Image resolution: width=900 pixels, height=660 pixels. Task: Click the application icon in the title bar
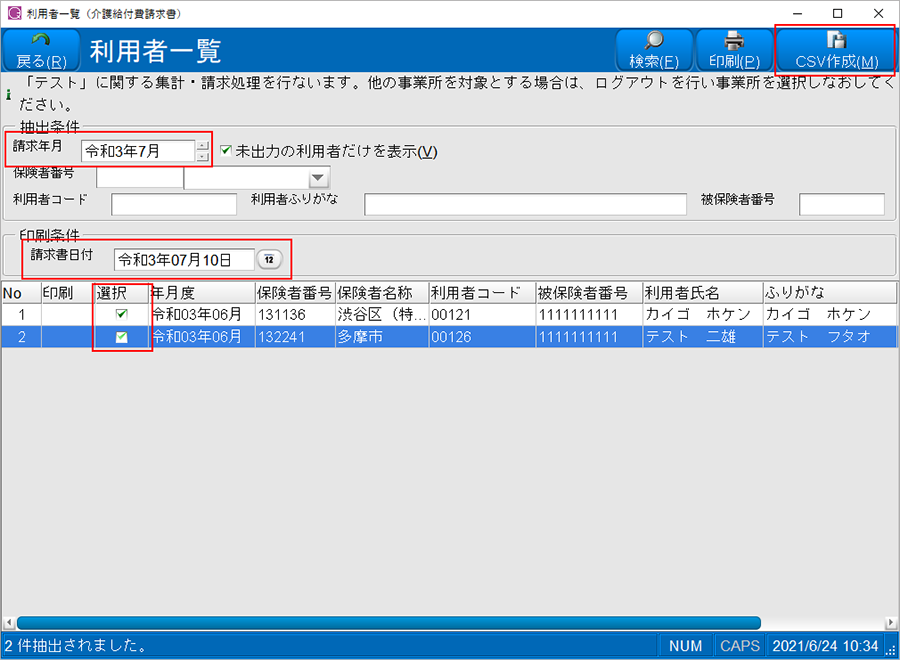pos(13,13)
